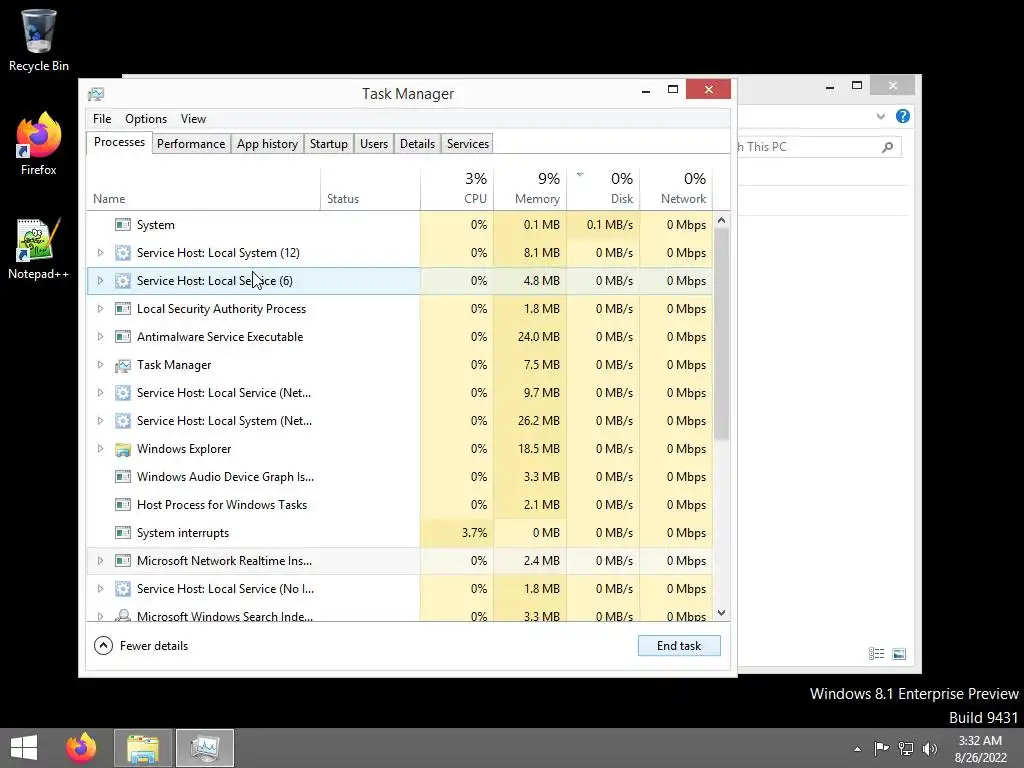Click the Explorer window search box
The width and height of the screenshot is (1024, 768).
820,147
